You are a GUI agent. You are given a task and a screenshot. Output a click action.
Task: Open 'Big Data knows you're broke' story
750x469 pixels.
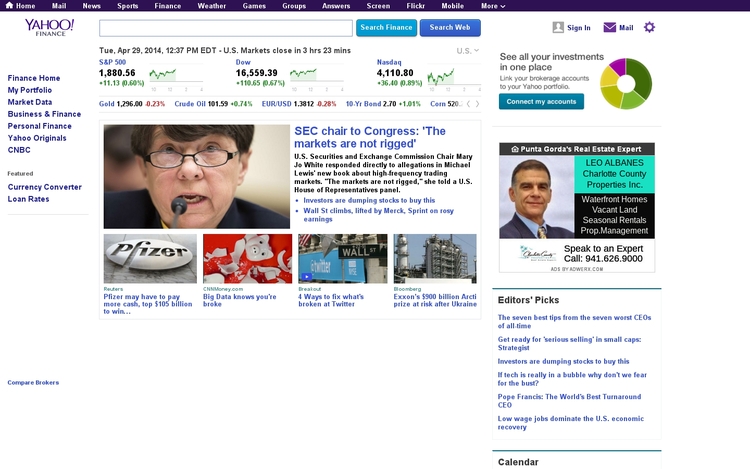click(x=240, y=300)
